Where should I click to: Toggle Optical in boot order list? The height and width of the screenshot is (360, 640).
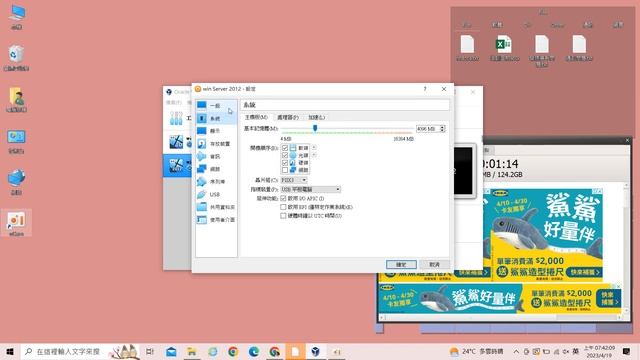click(285, 155)
